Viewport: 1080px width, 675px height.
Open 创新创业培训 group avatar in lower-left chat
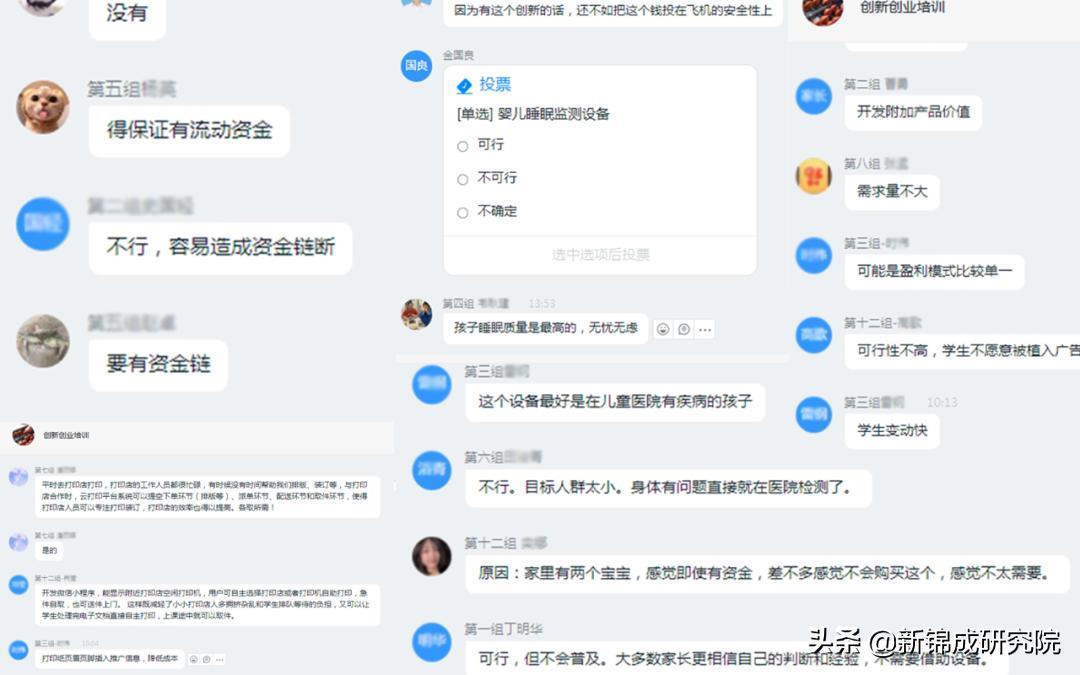coord(23,435)
